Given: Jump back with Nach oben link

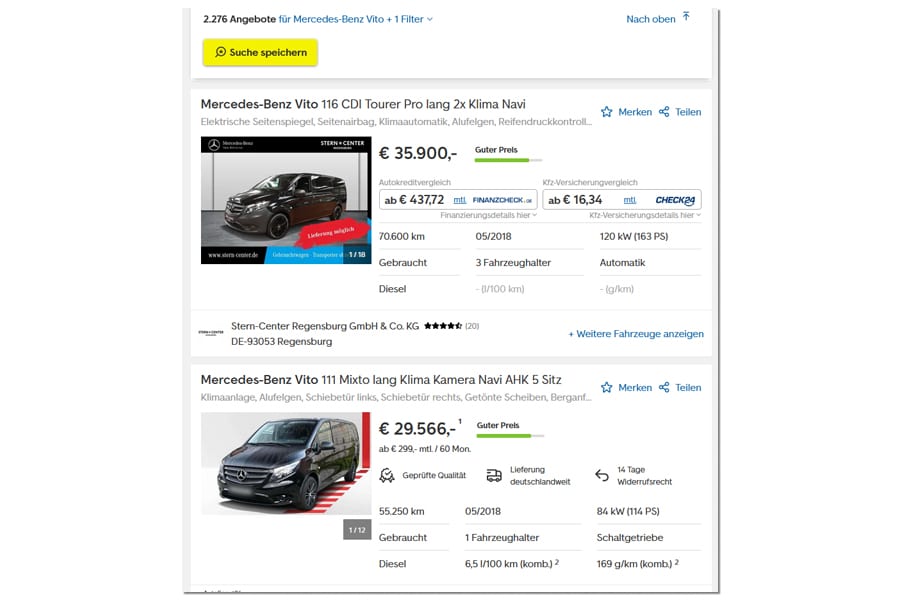Looking at the screenshot, I should pyautogui.click(x=651, y=19).
